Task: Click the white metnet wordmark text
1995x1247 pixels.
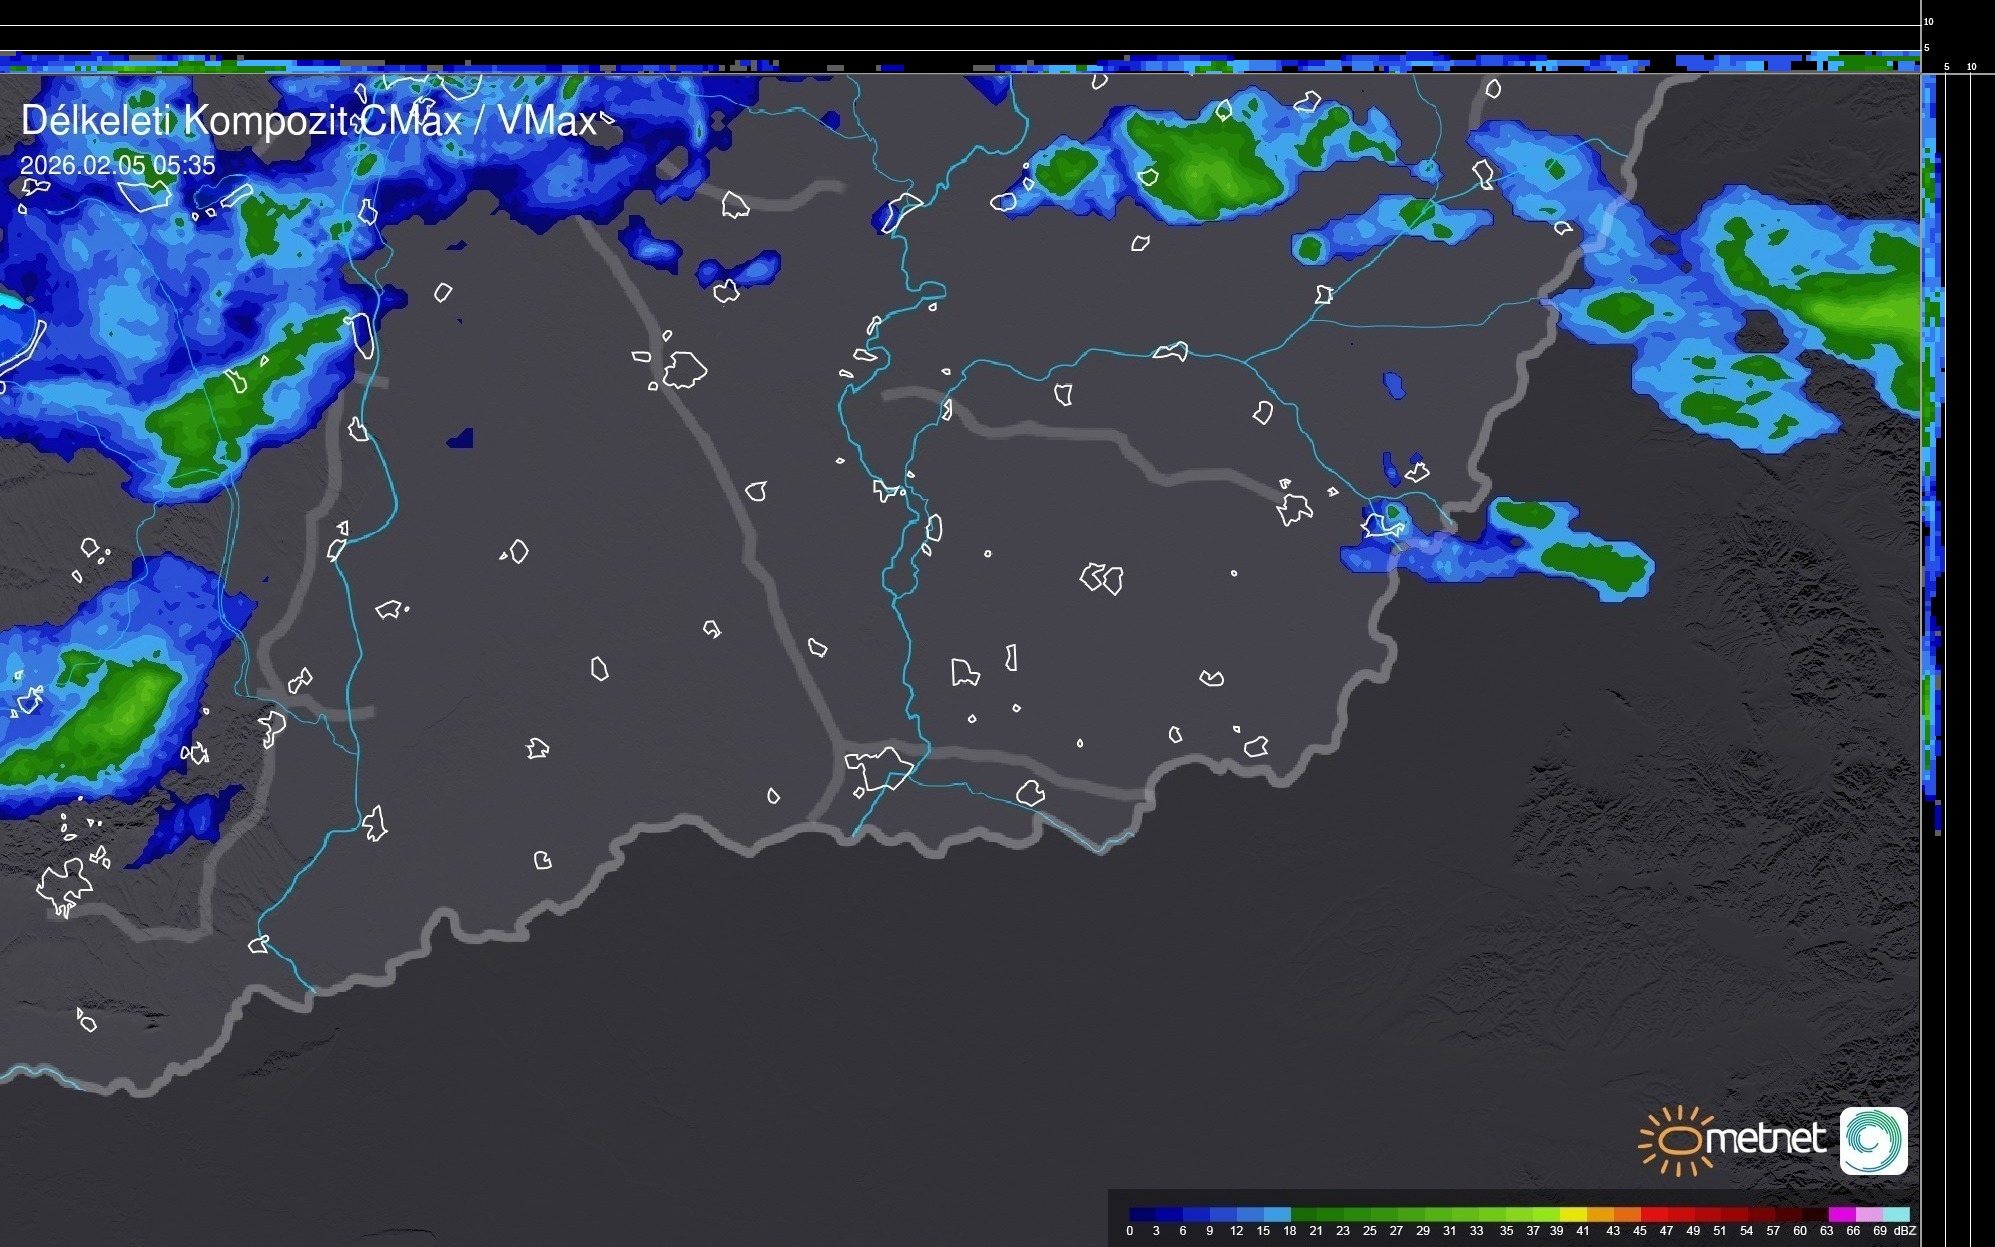Action: click(1765, 1139)
